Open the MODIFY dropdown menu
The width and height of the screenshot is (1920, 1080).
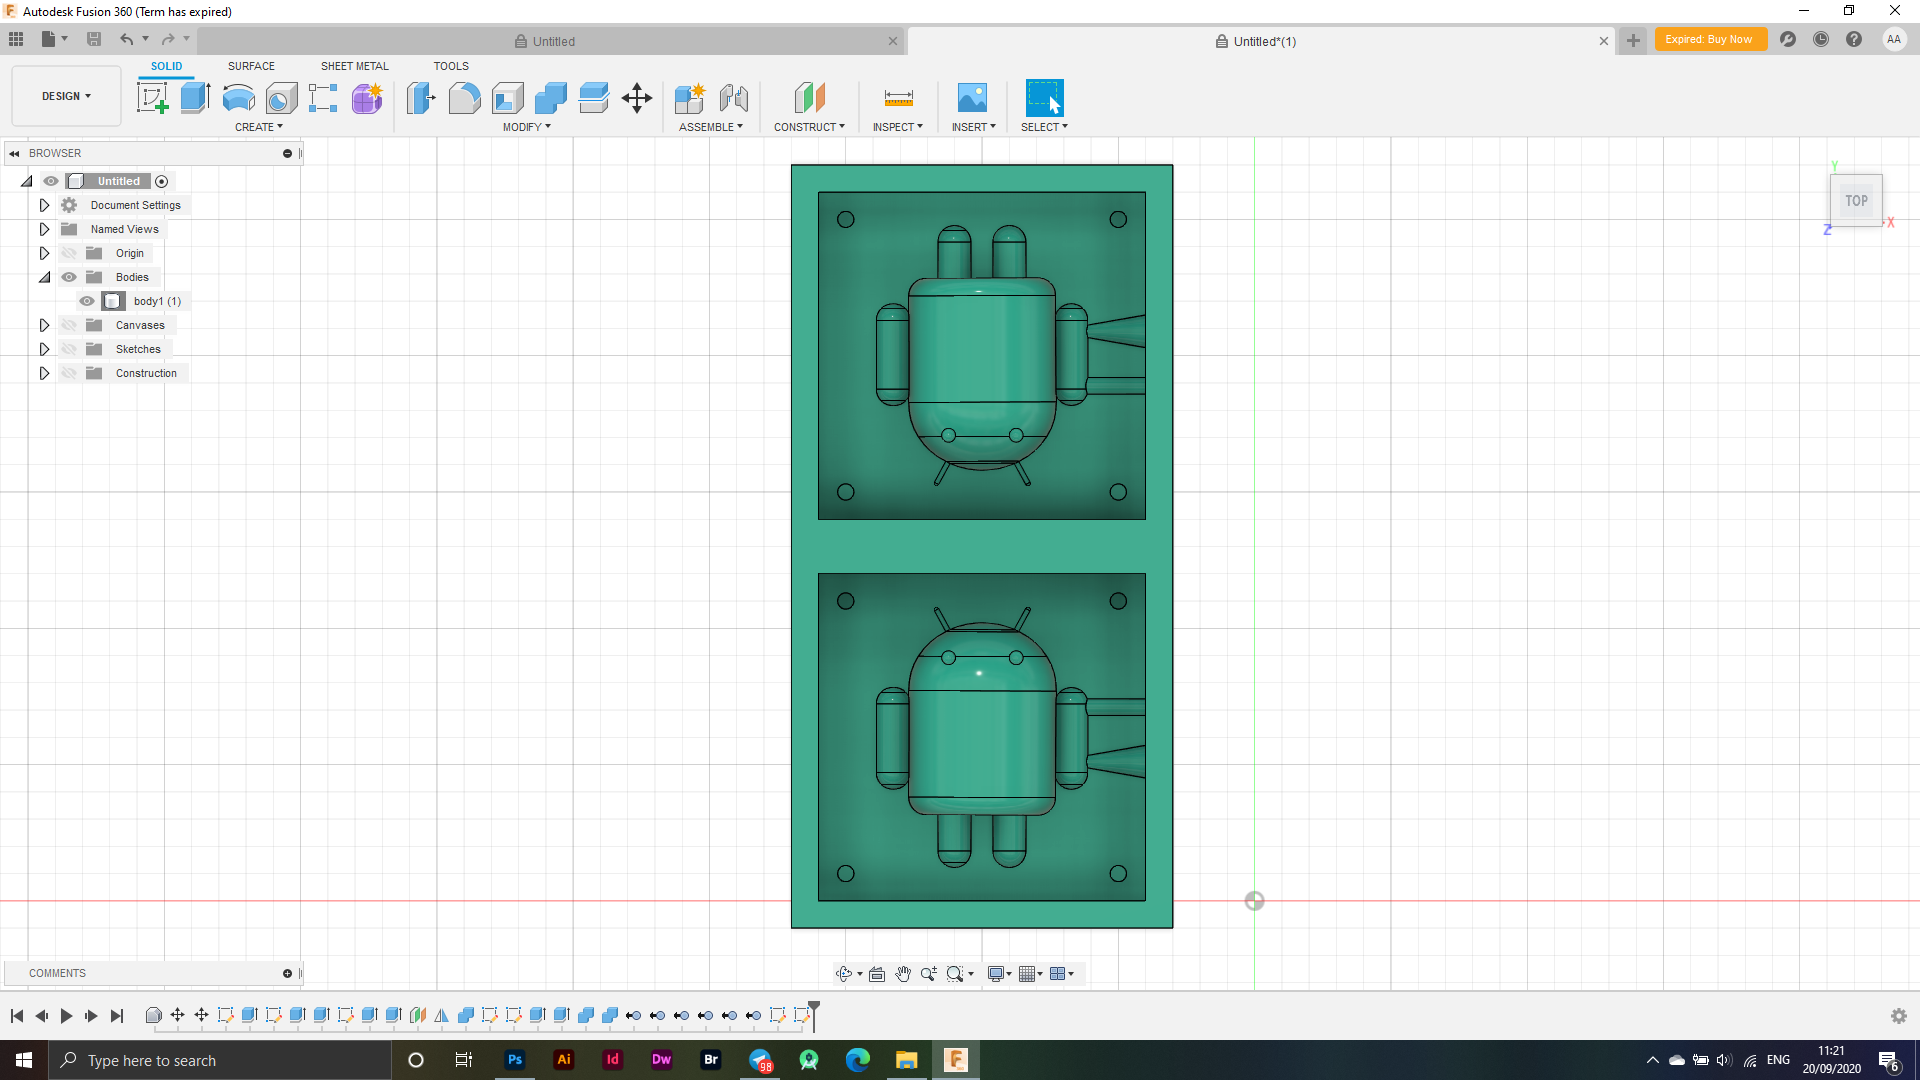[527, 127]
